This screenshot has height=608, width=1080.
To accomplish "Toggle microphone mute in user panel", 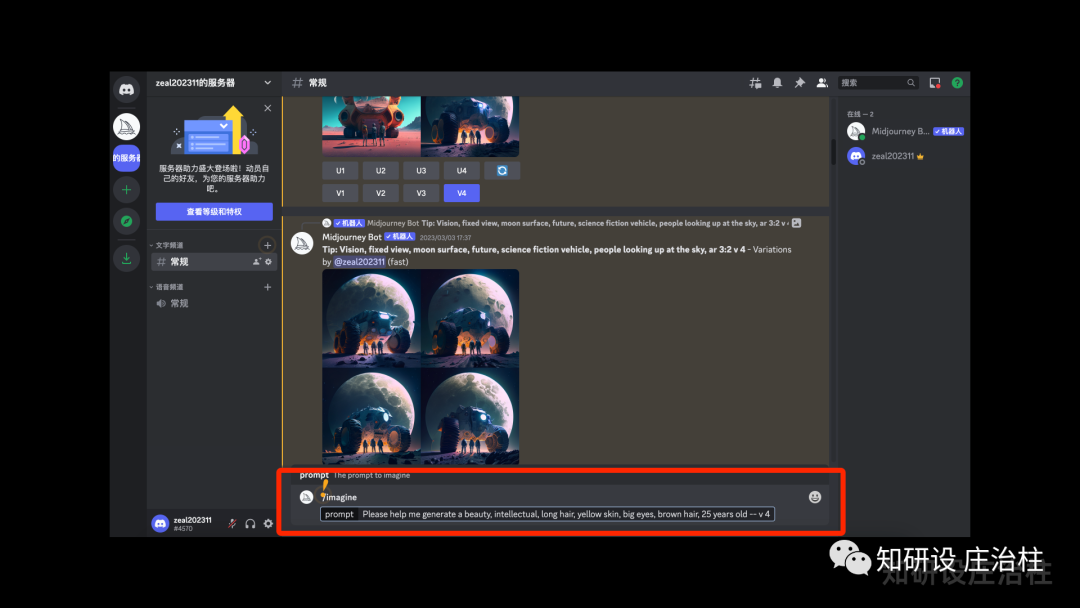I will [232, 524].
